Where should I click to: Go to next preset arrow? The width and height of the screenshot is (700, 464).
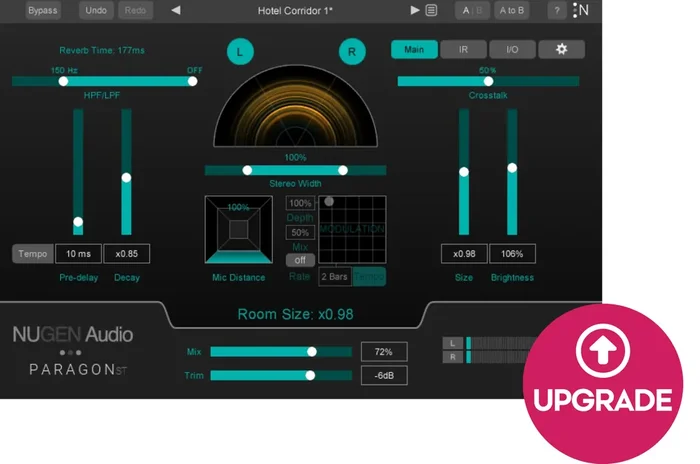[415, 10]
